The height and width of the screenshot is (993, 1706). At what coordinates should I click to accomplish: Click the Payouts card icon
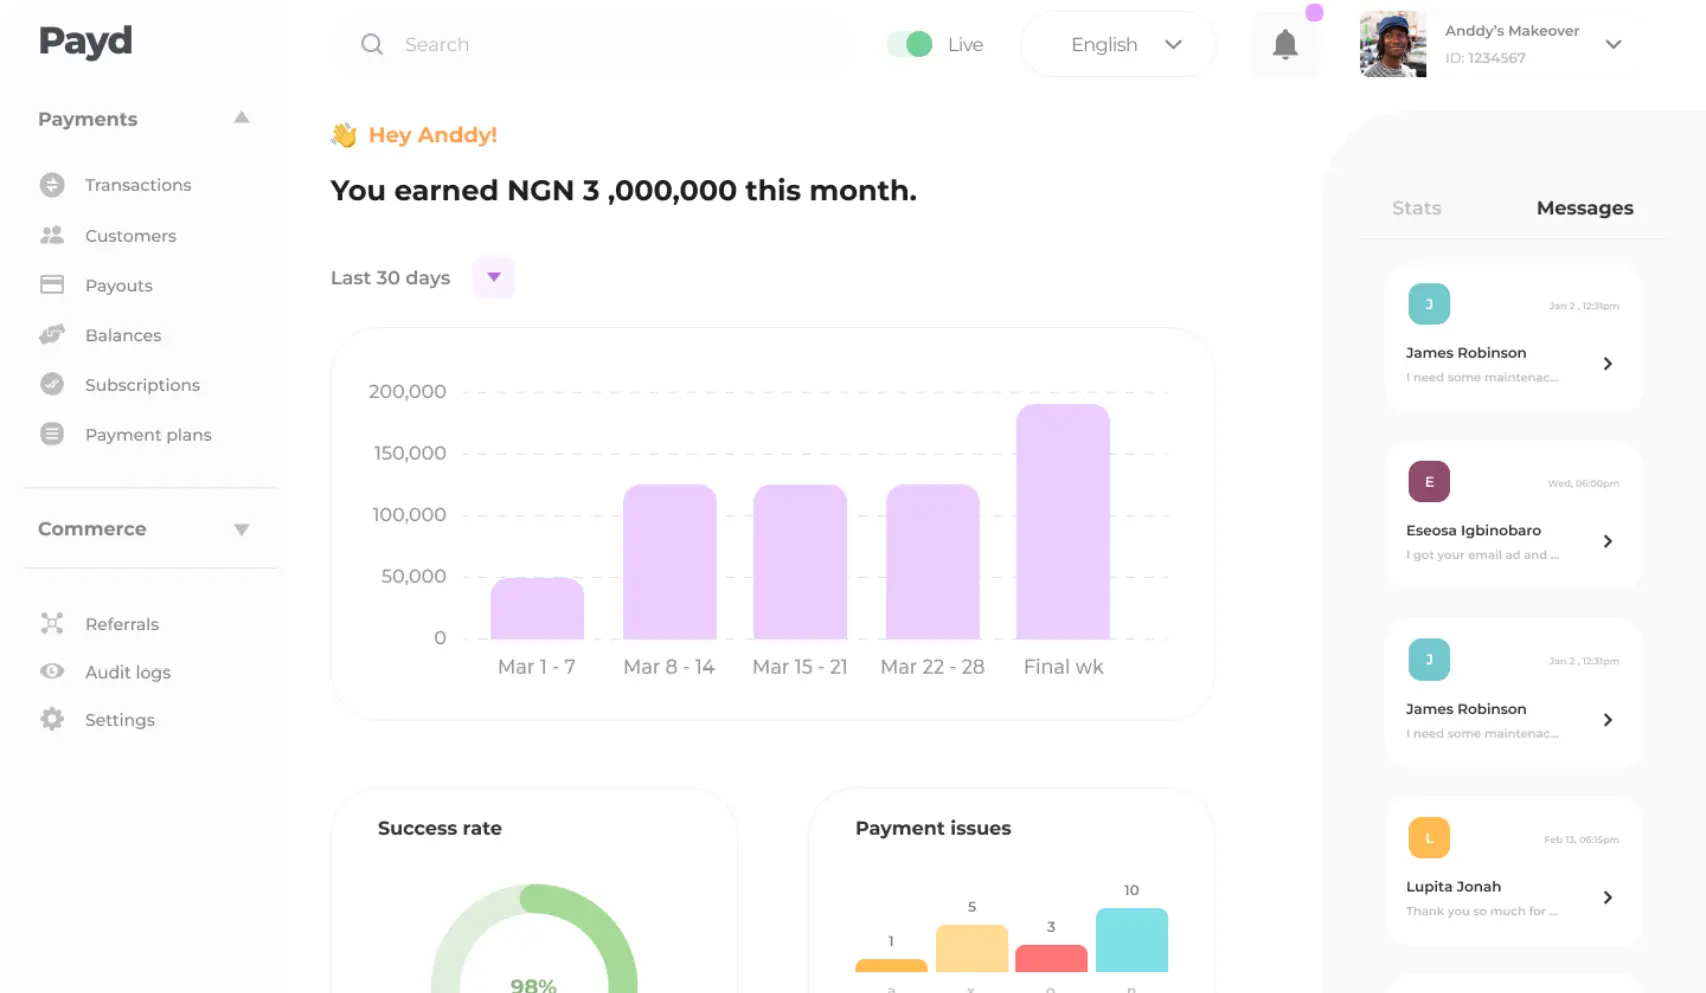(x=52, y=285)
